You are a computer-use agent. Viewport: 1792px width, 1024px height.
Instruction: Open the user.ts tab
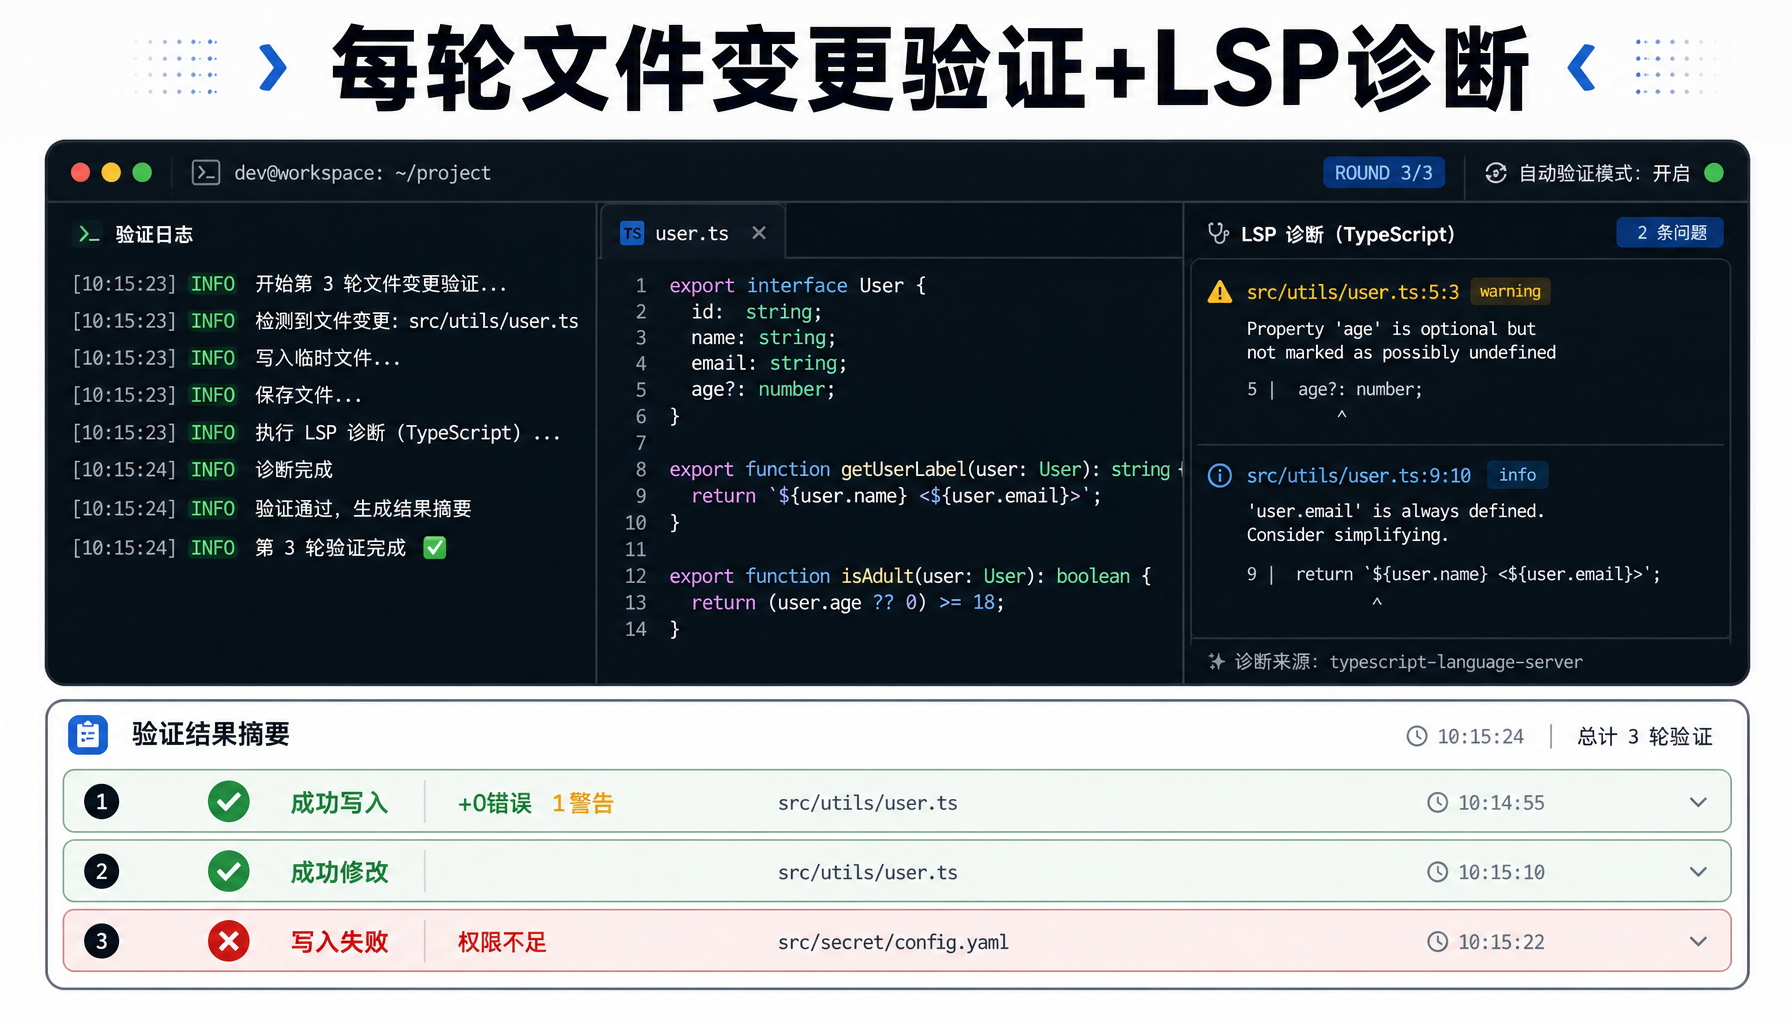(x=692, y=233)
